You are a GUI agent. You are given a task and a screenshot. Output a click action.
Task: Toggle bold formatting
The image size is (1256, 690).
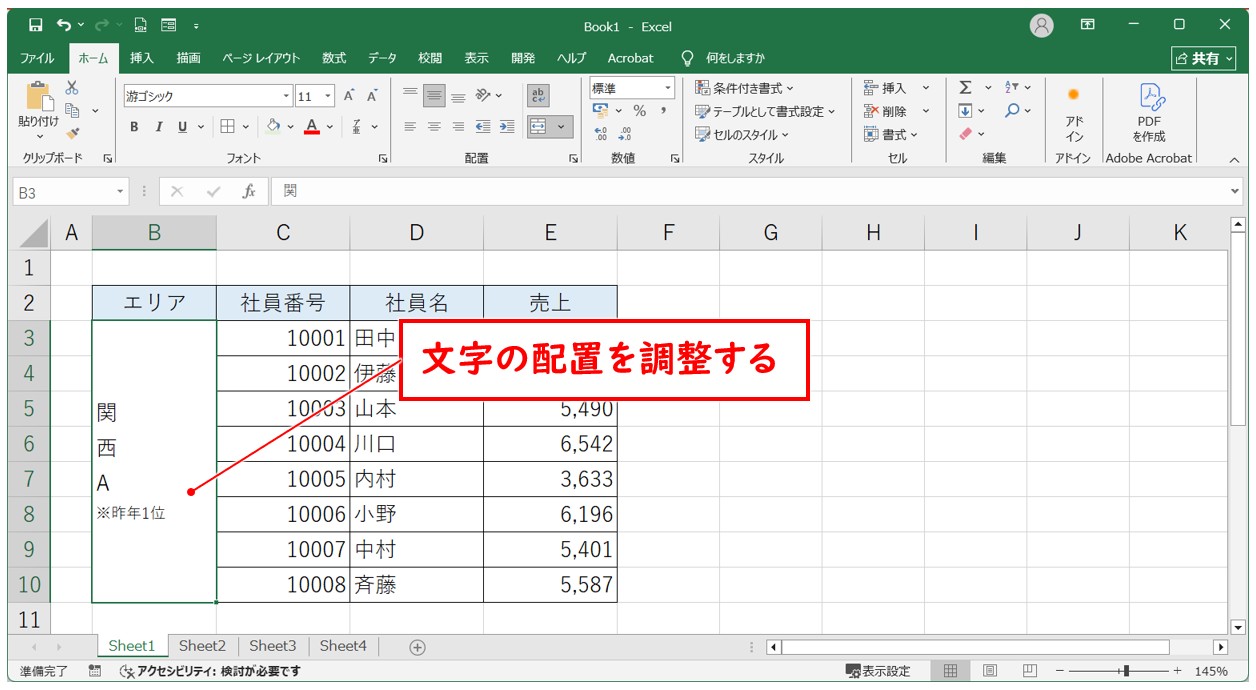[135, 127]
